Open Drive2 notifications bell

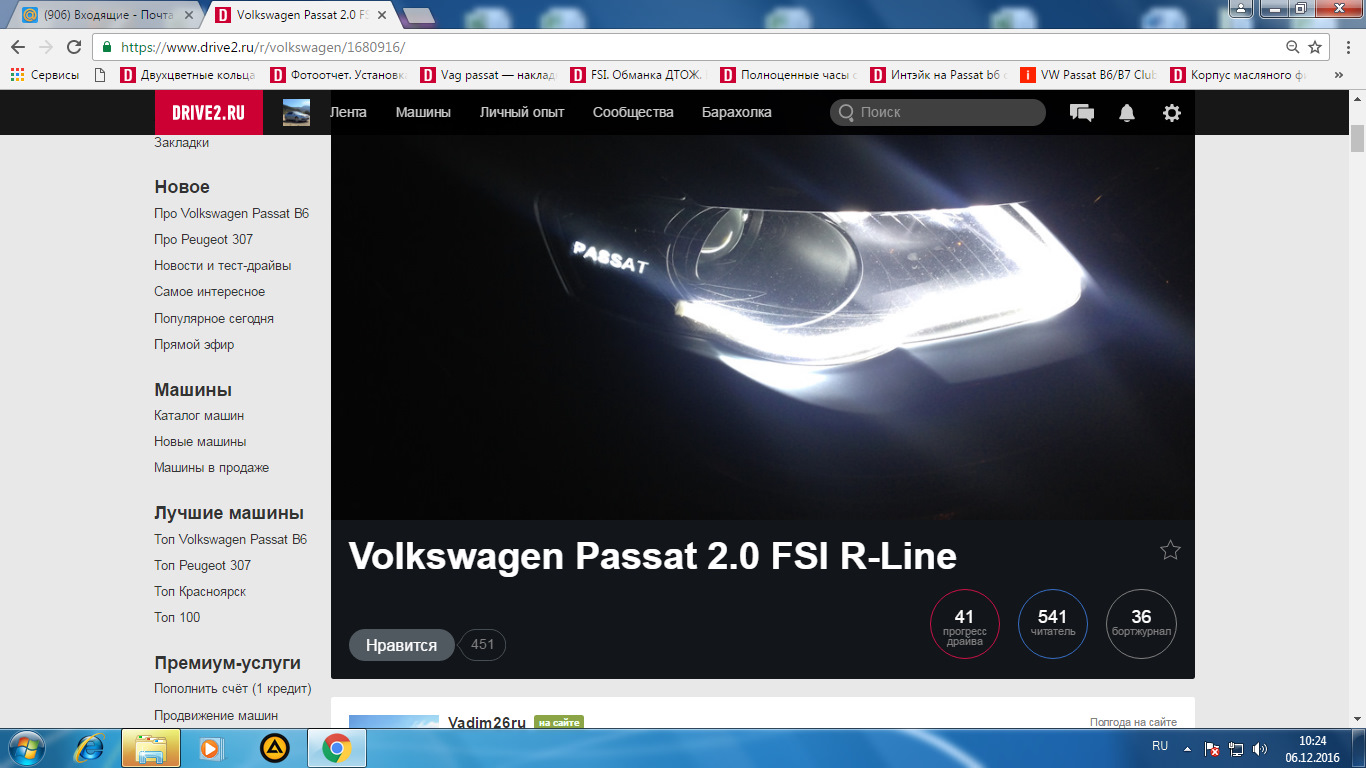click(x=1127, y=113)
